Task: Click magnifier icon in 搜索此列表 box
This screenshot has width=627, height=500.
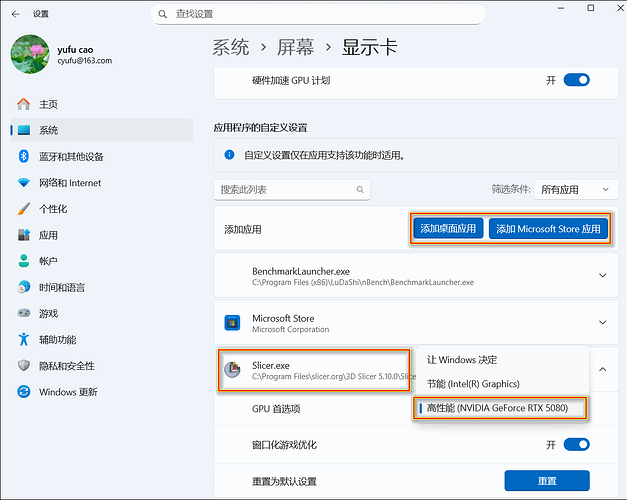Action: (360, 190)
